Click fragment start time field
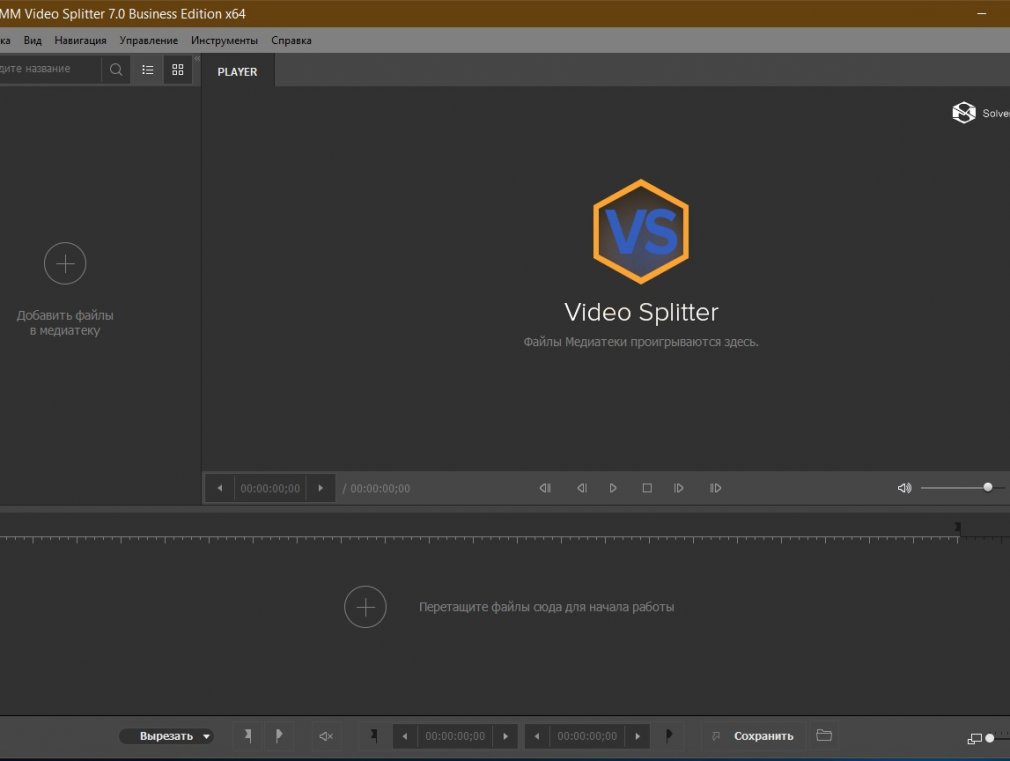The image size is (1010, 761). [x=455, y=737]
